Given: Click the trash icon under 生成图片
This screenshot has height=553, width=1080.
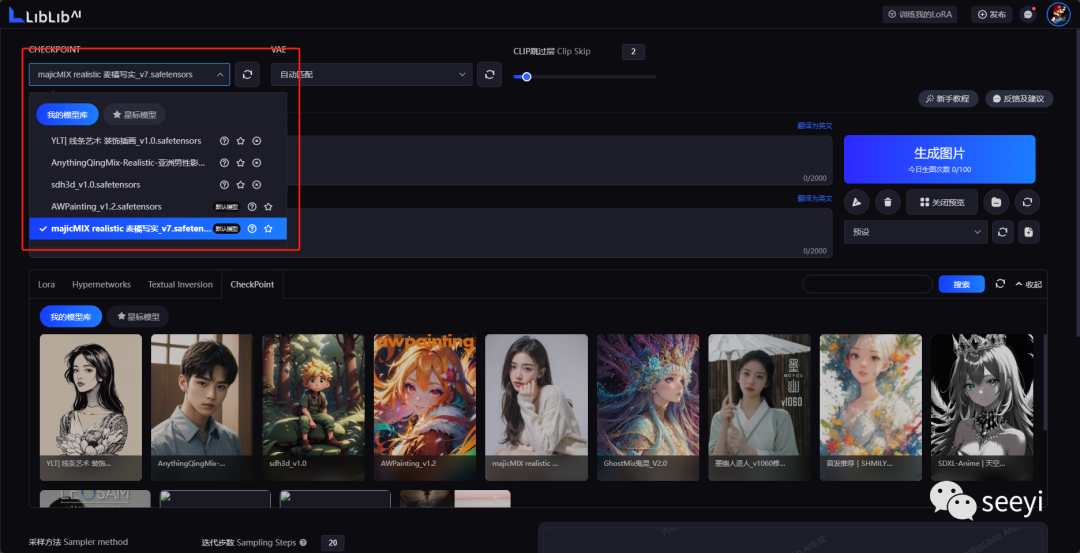Looking at the screenshot, I should [x=887, y=202].
